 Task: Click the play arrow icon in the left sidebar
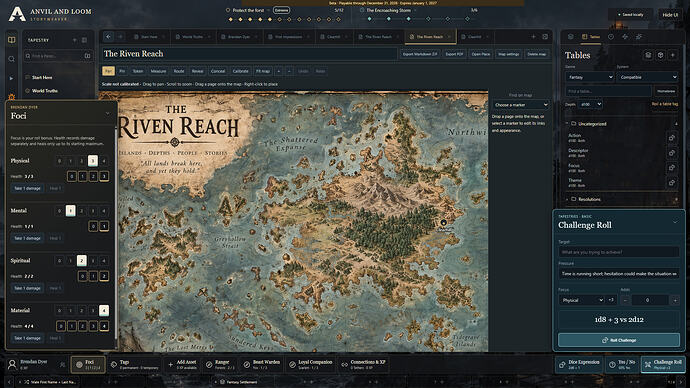(11, 78)
